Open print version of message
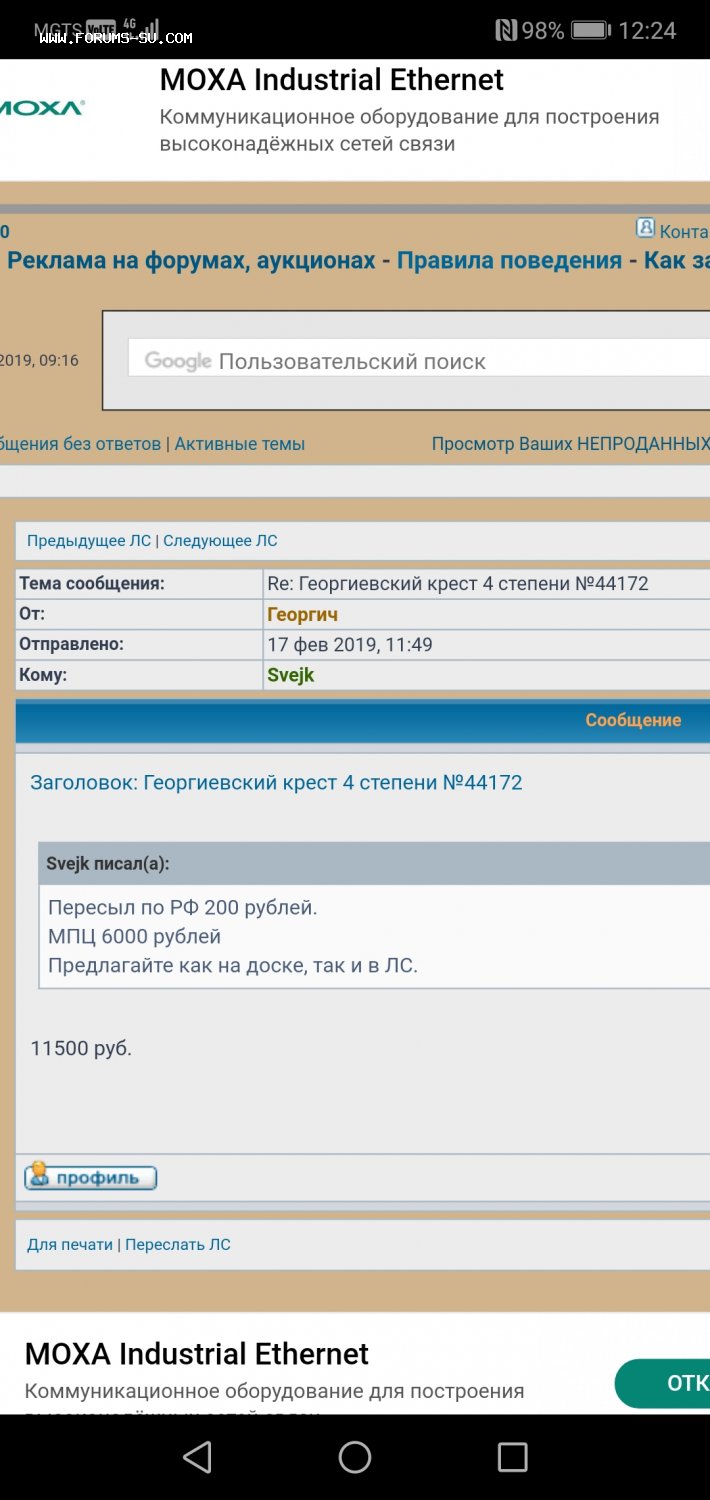The height and width of the screenshot is (1500, 710). point(70,1245)
